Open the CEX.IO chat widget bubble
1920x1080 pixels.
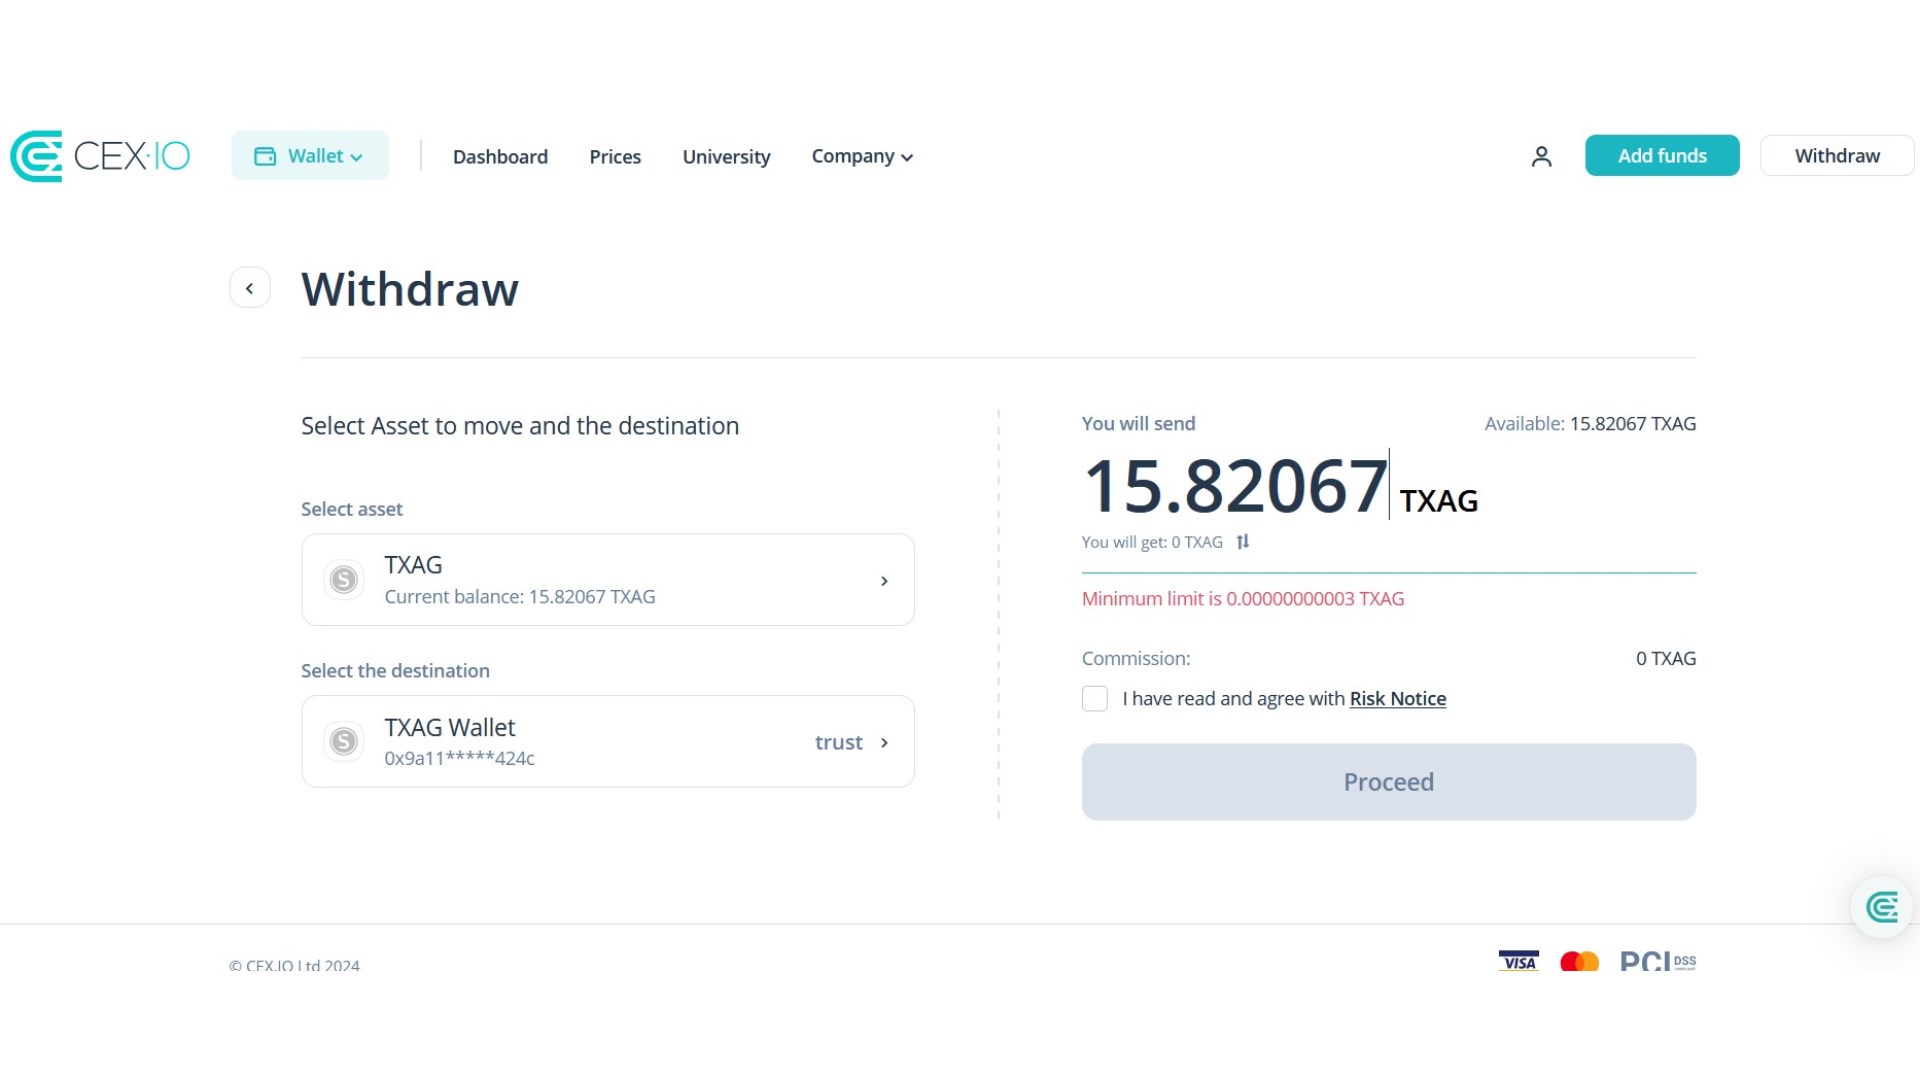[1882, 907]
